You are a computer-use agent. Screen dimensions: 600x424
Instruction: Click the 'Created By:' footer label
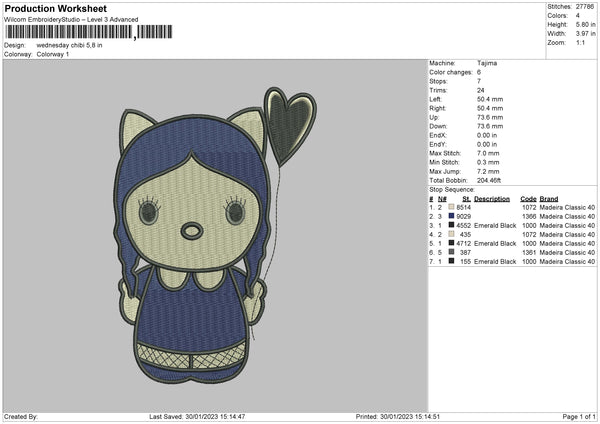(x=21, y=417)
